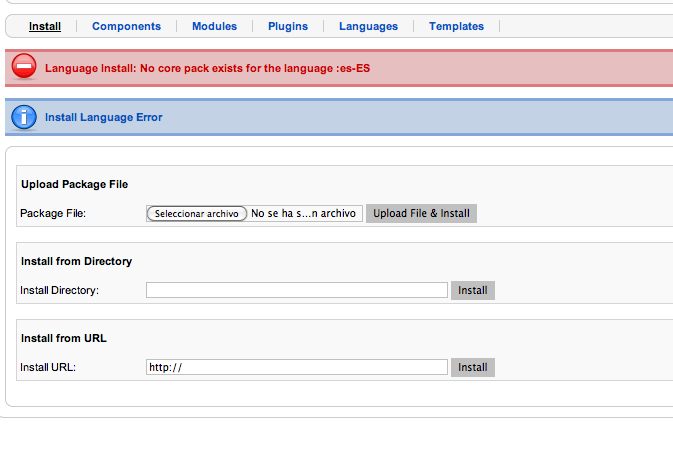The height and width of the screenshot is (453, 673).
Task: Focus the Install Directory text field
Action: coord(297,290)
